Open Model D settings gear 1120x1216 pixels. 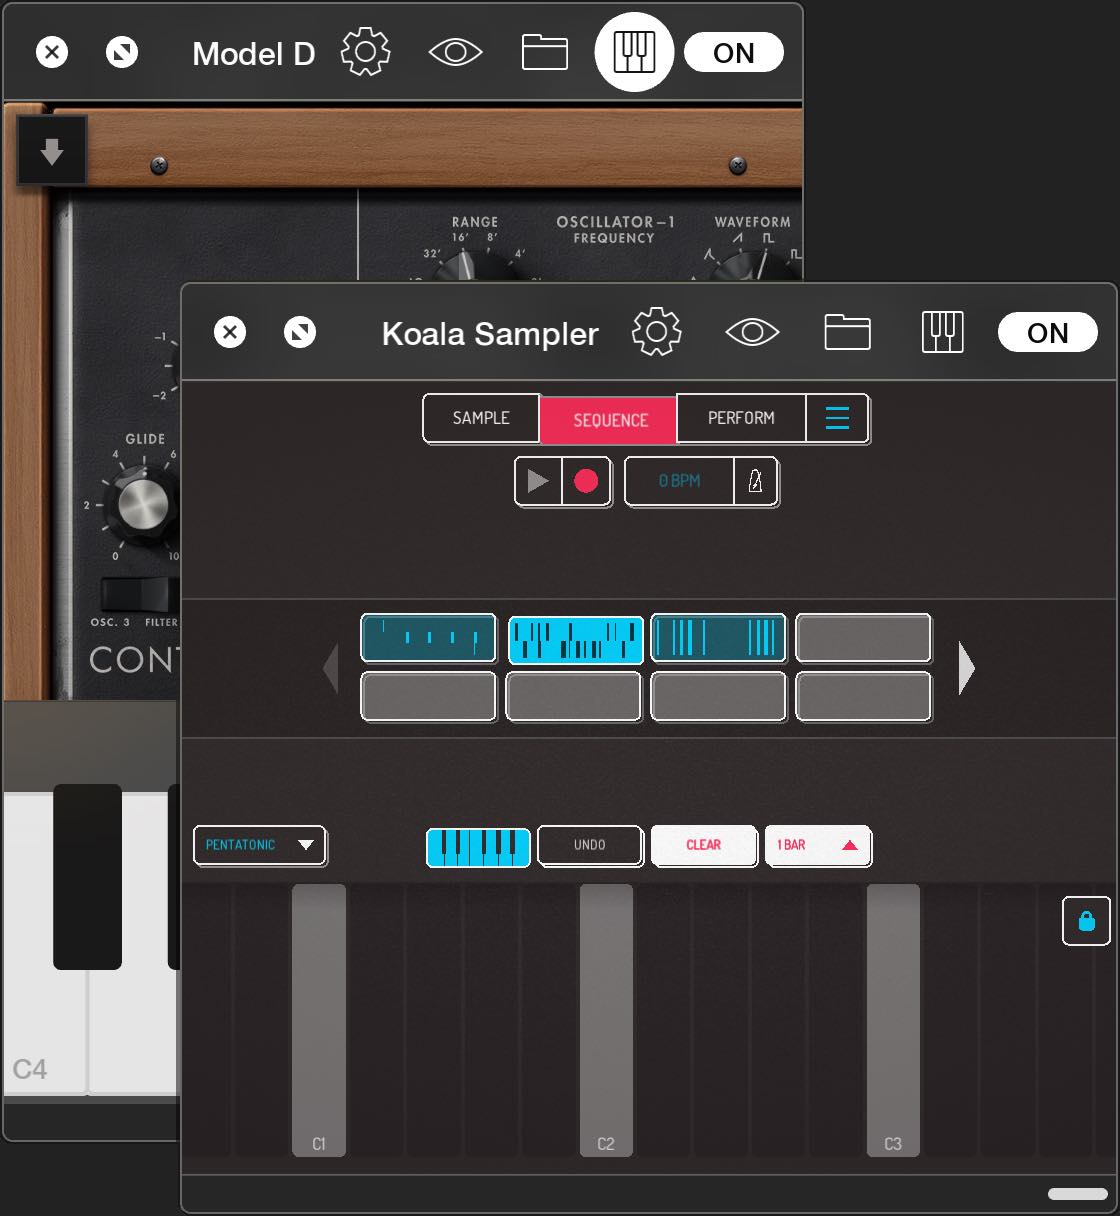point(364,52)
